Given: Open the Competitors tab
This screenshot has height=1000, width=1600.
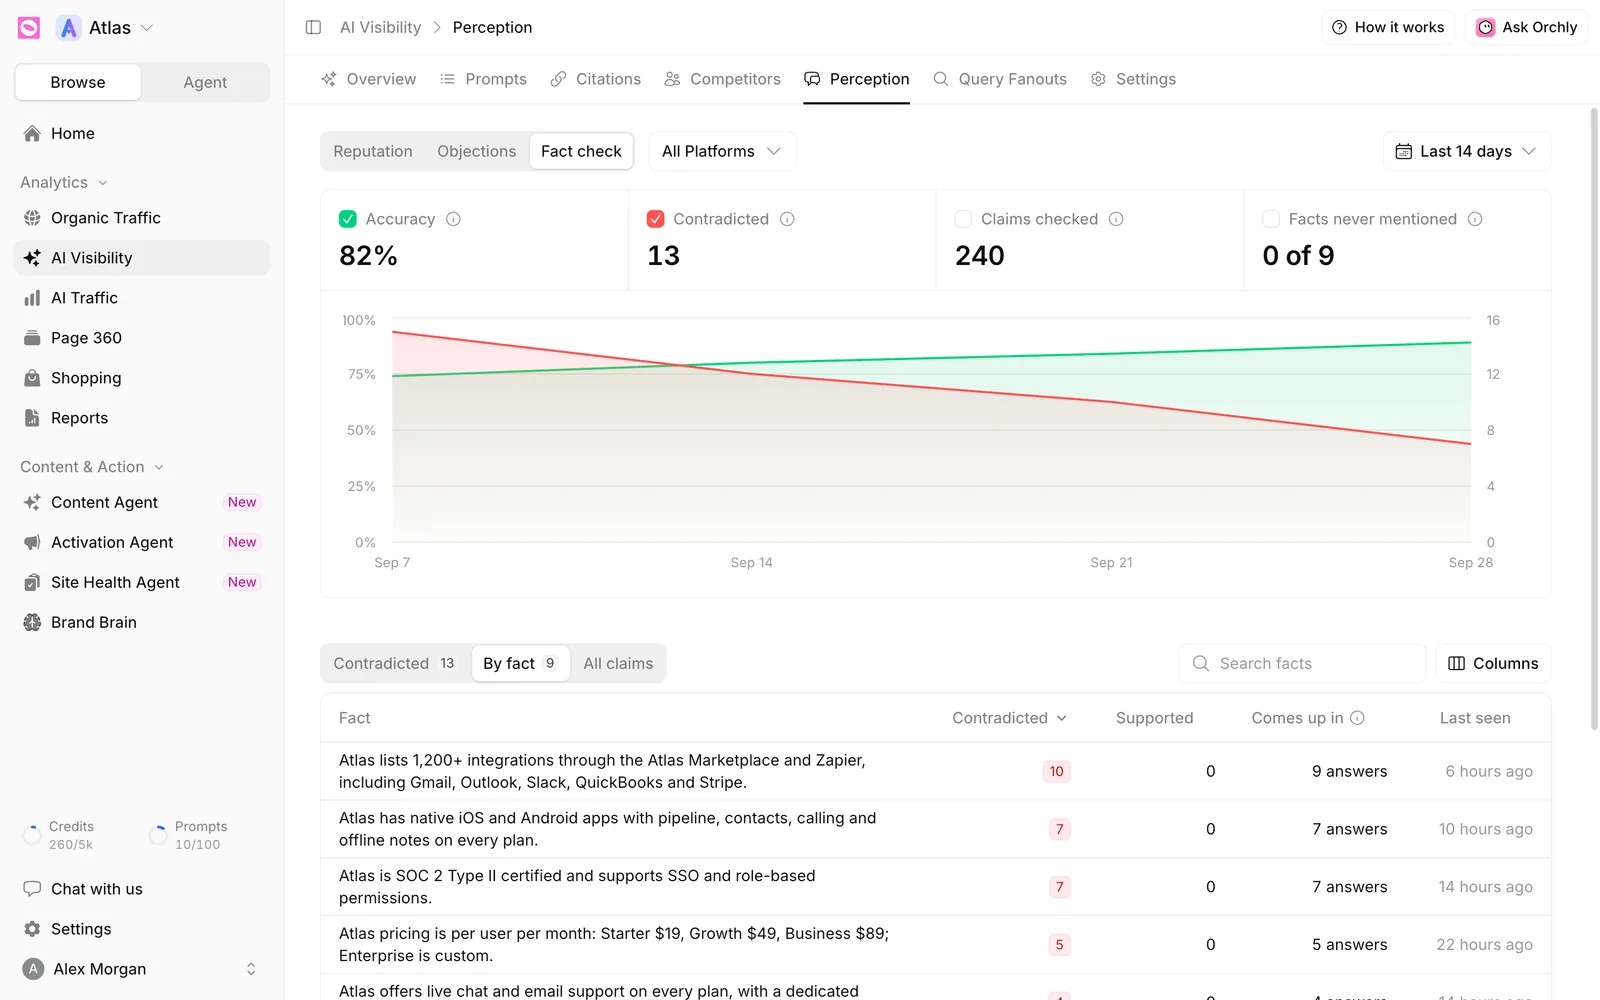Looking at the screenshot, I should pyautogui.click(x=723, y=79).
